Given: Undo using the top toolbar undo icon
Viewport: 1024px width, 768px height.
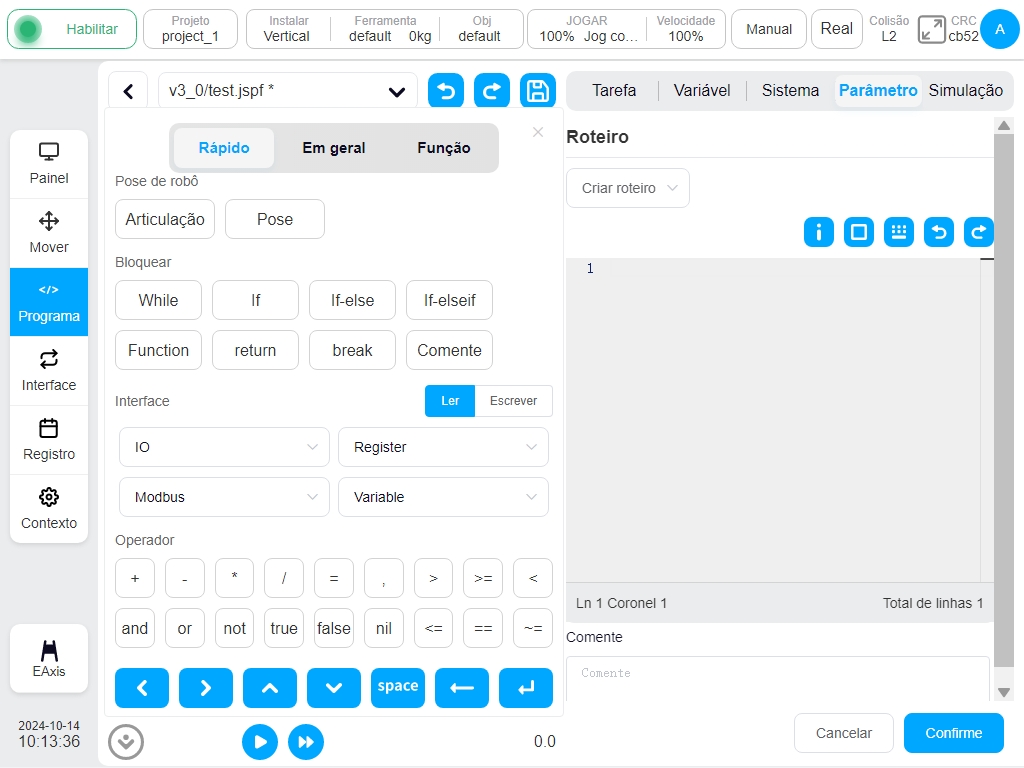Looking at the screenshot, I should (x=446, y=91).
